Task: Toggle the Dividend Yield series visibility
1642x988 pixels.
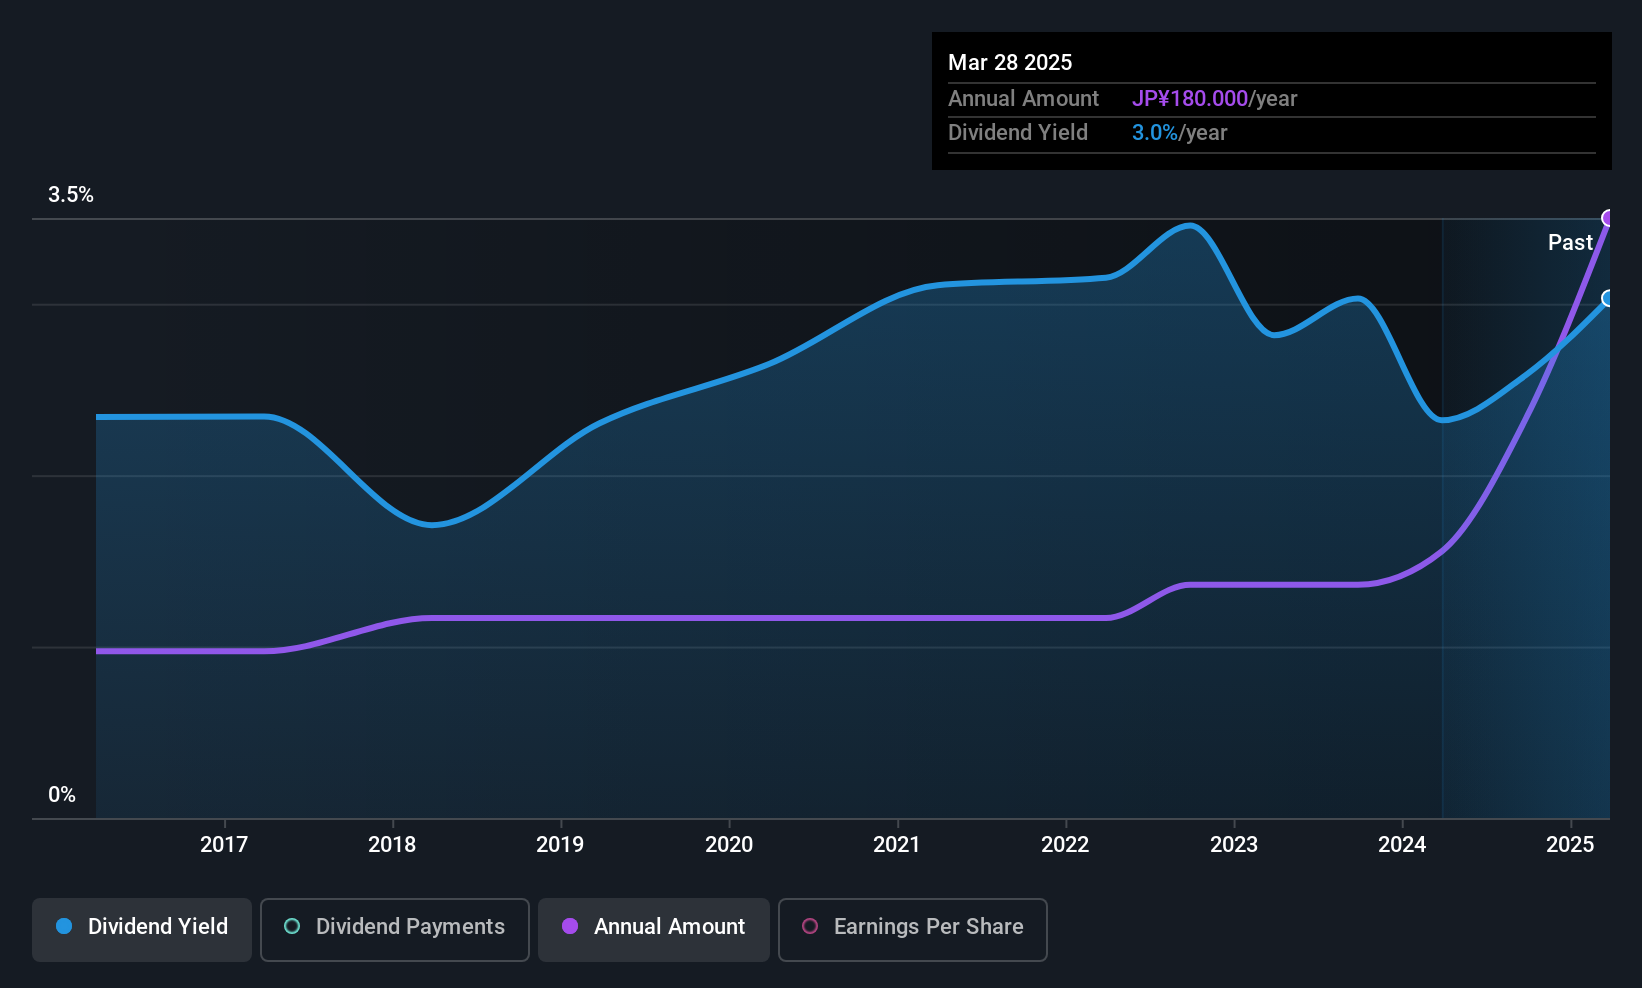Action: point(141,927)
